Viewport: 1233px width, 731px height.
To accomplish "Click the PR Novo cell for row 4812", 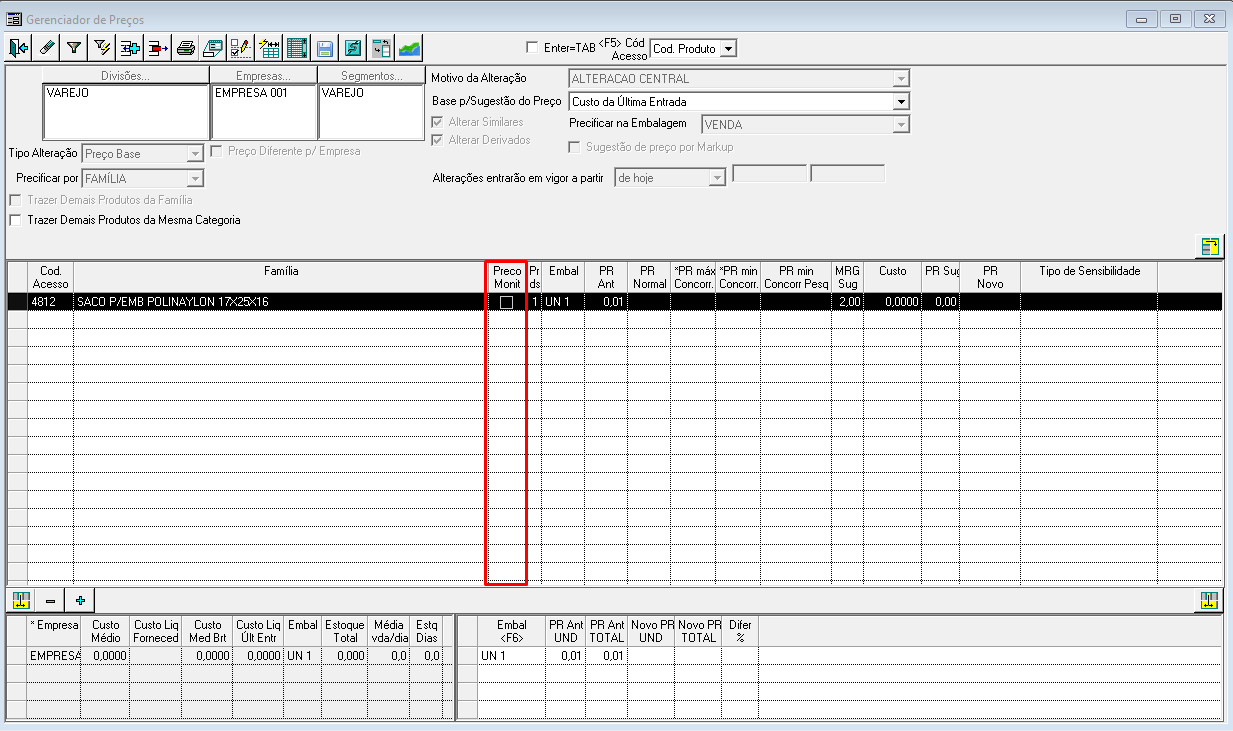I will (x=990, y=302).
